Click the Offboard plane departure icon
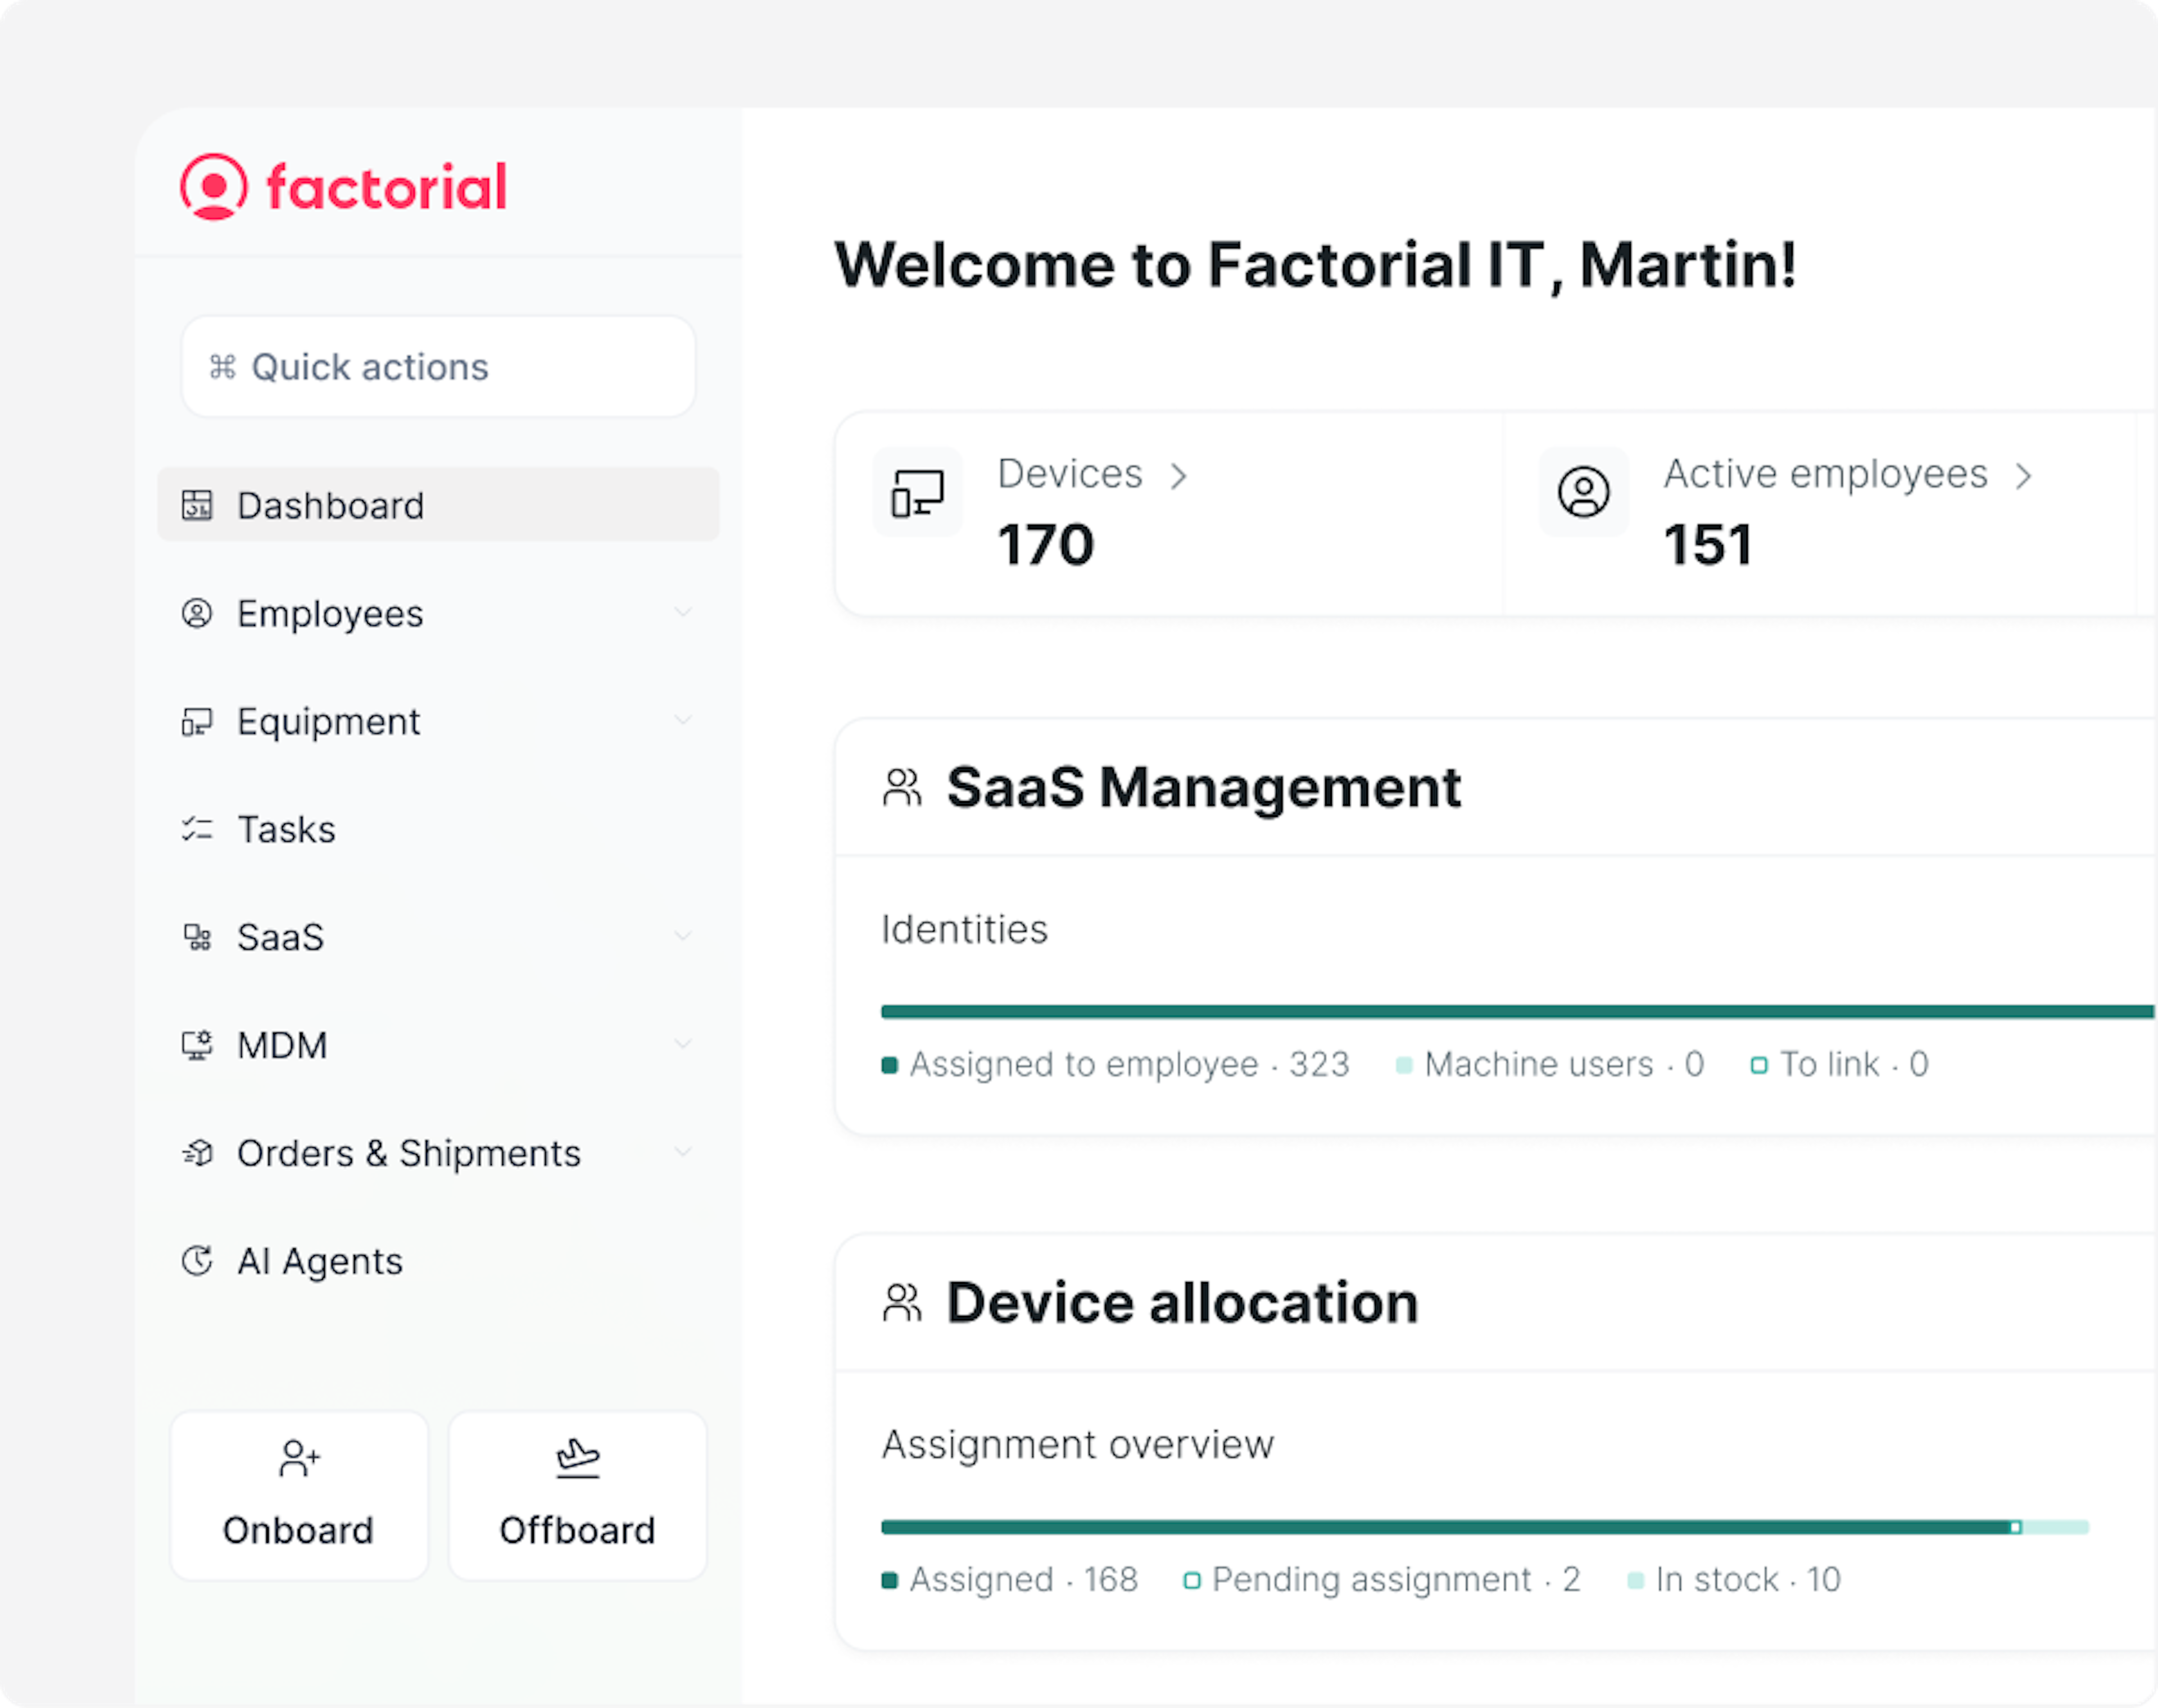This screenshot has width=2158, height=1708. click(x=577, y=1458)
